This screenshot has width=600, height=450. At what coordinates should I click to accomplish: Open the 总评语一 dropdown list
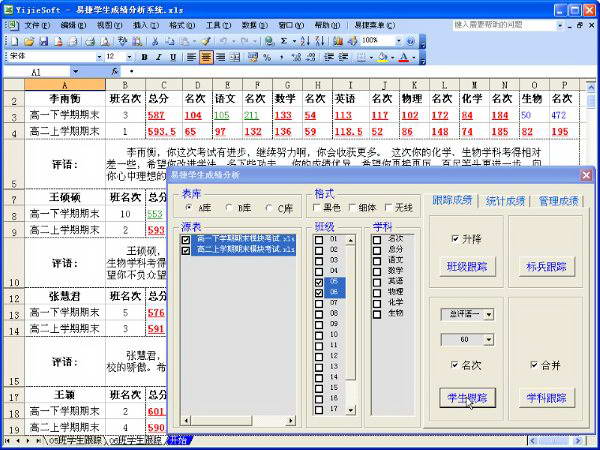tap(488, 314)
